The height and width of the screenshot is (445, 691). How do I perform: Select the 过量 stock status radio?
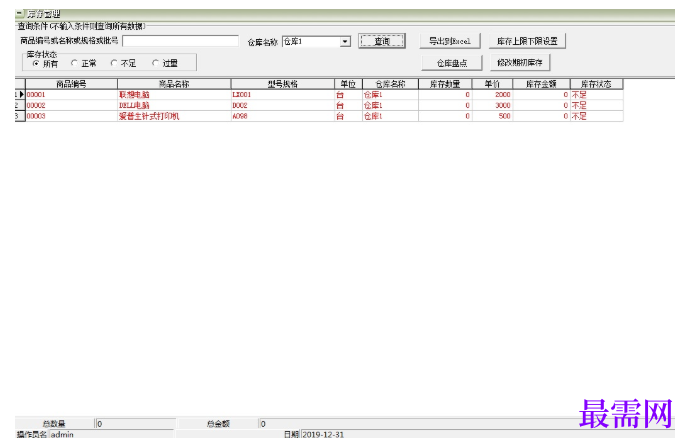click(155, 63)
